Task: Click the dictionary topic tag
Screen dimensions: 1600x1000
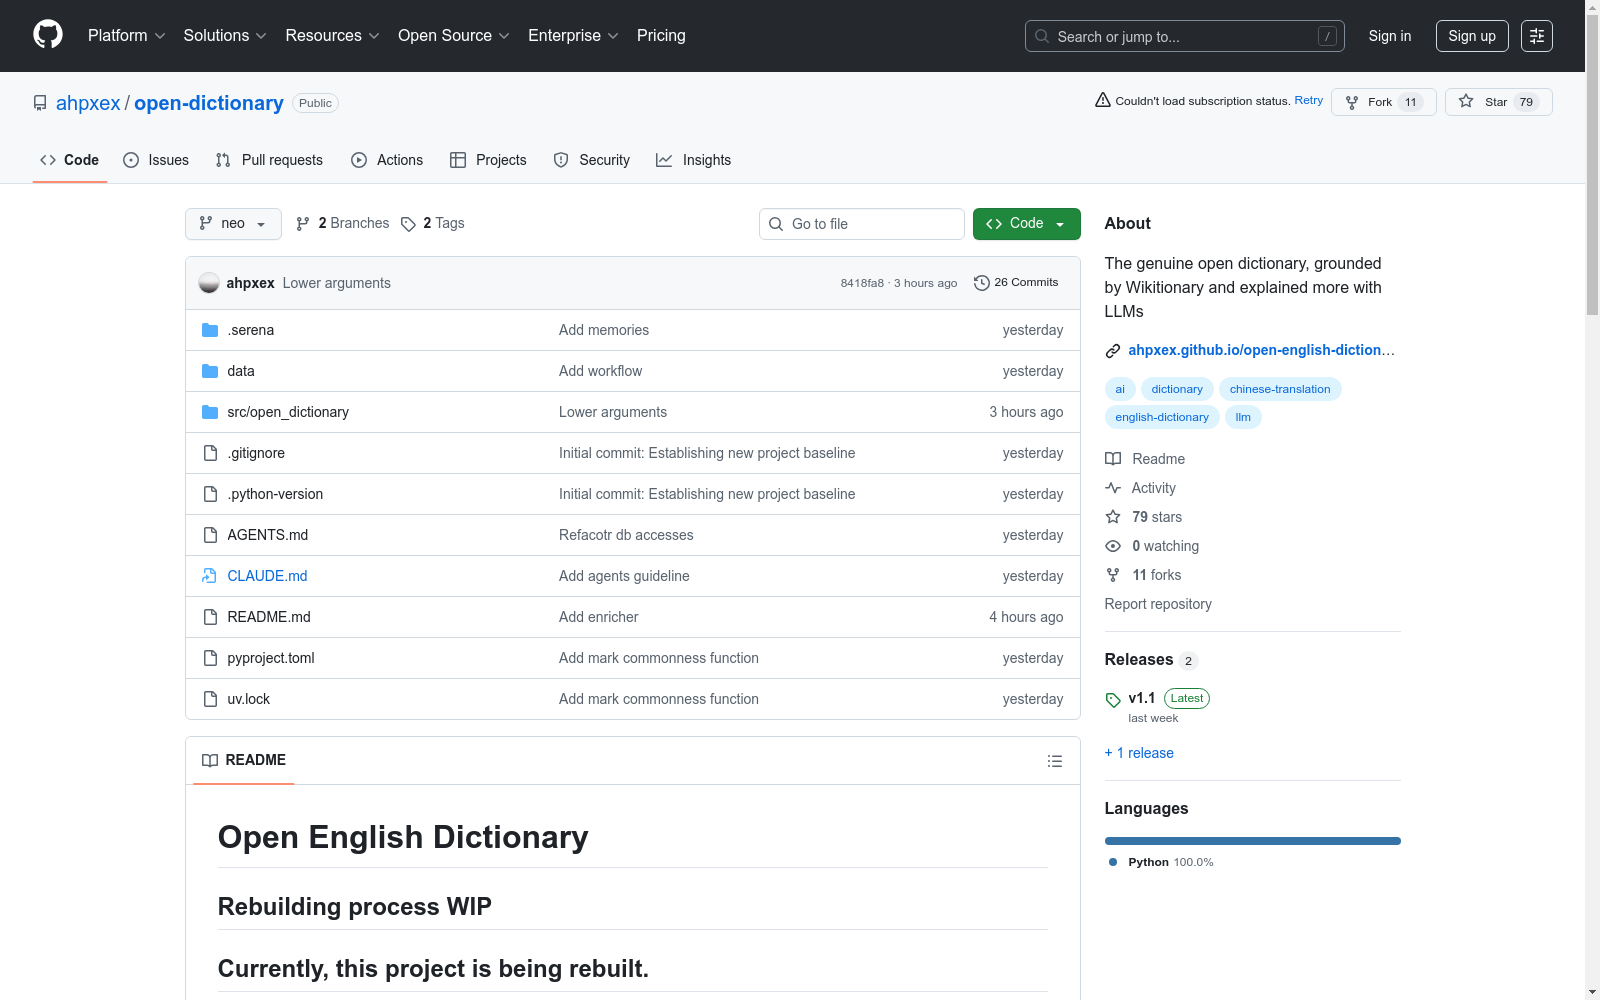Action: tap(1177, 389)
